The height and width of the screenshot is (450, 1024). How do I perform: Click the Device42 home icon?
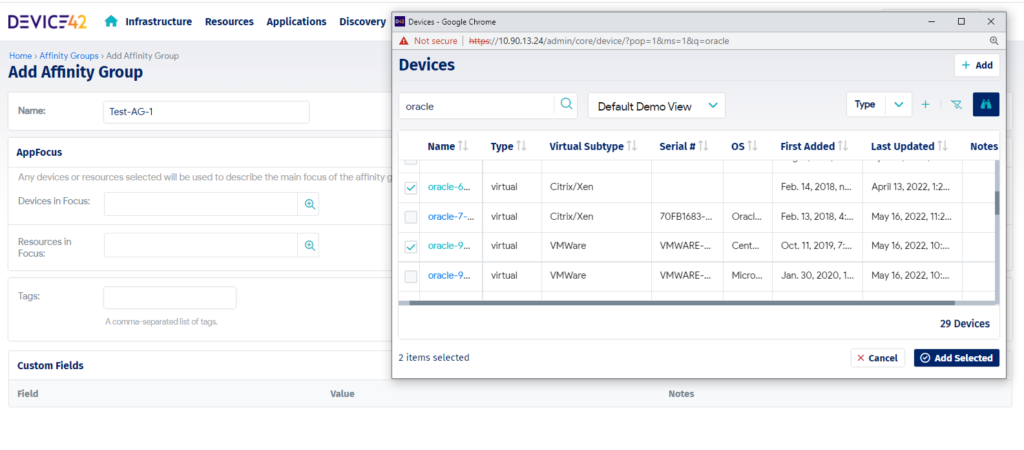point(111,21)
